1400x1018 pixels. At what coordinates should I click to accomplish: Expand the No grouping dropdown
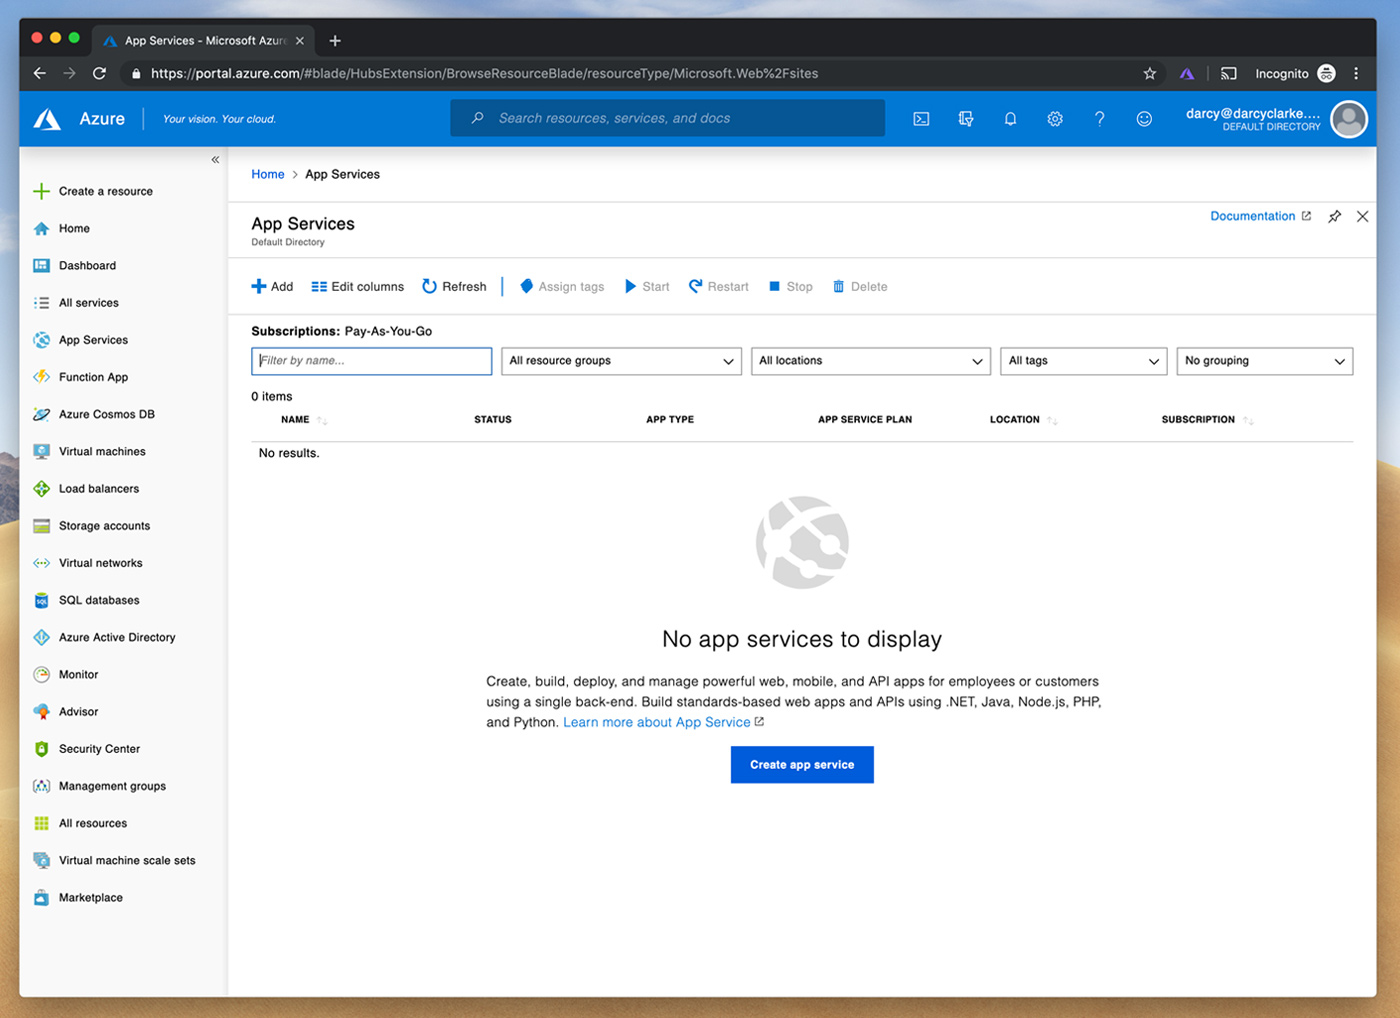[1265, 361]
